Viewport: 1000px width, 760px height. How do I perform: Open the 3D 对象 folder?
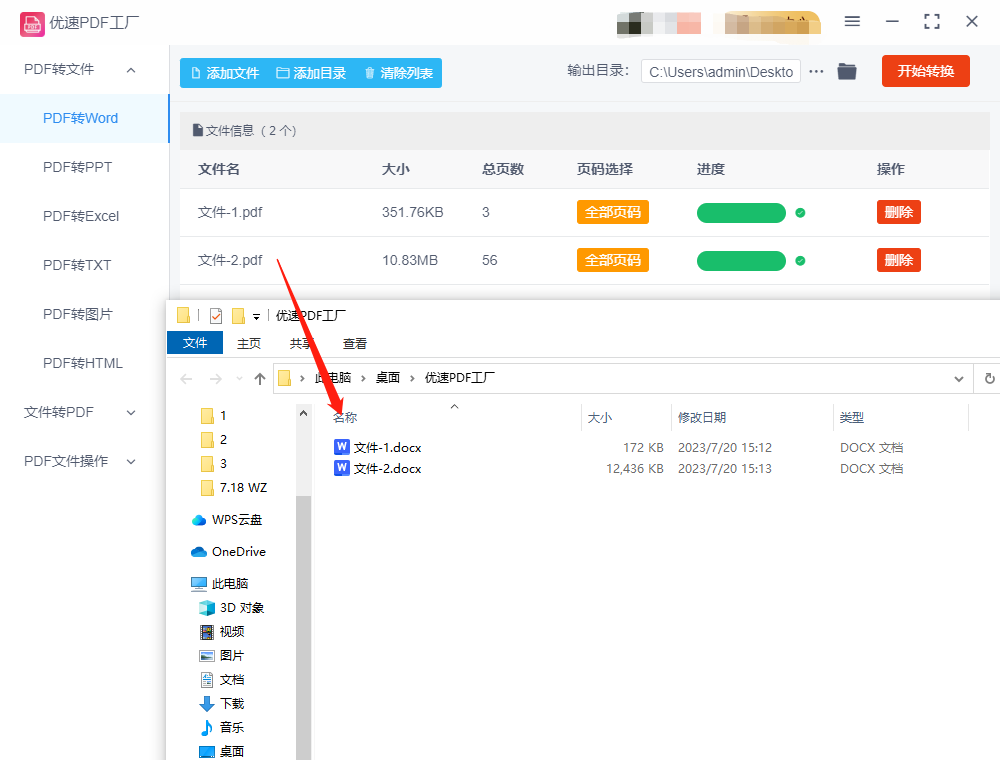click(x=232, y=608)
